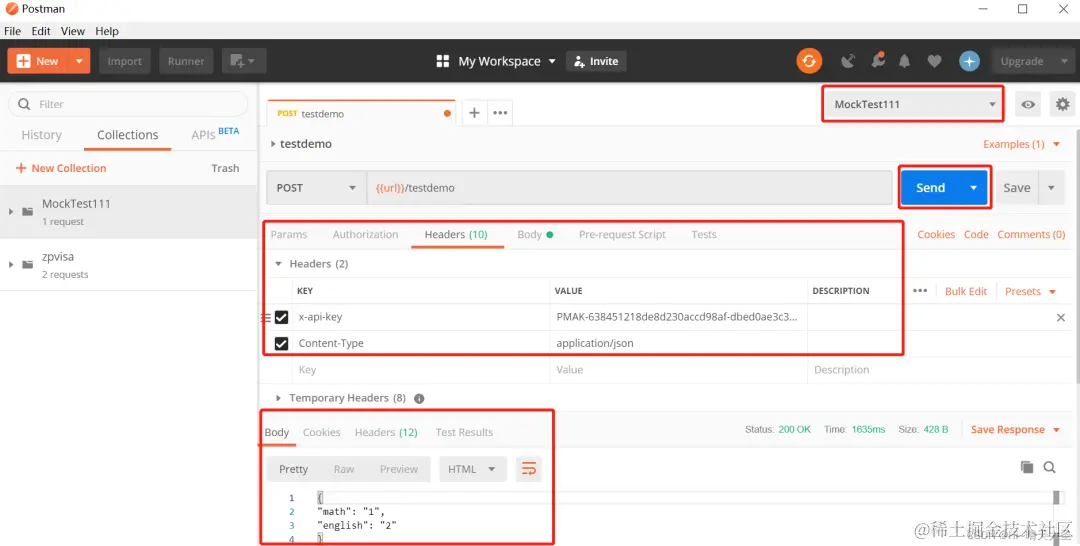Open the View menu

(72, 31)
